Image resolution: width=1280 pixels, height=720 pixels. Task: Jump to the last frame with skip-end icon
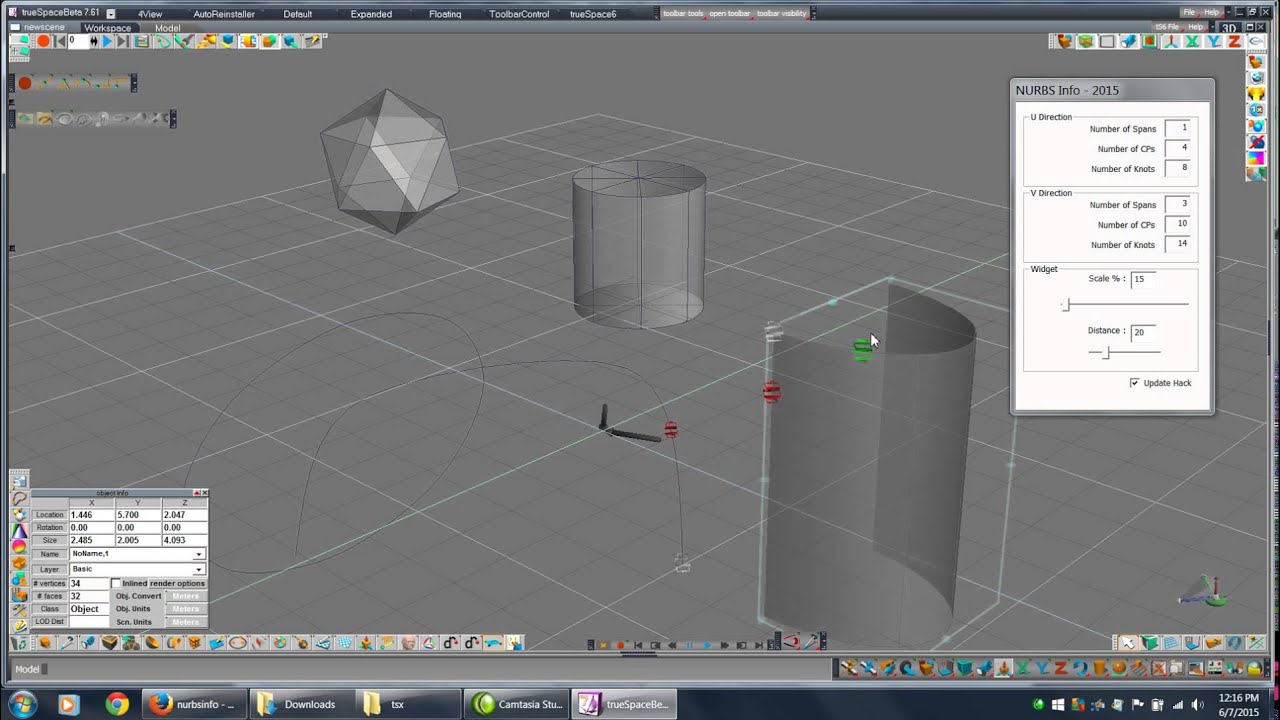(123, 41)
